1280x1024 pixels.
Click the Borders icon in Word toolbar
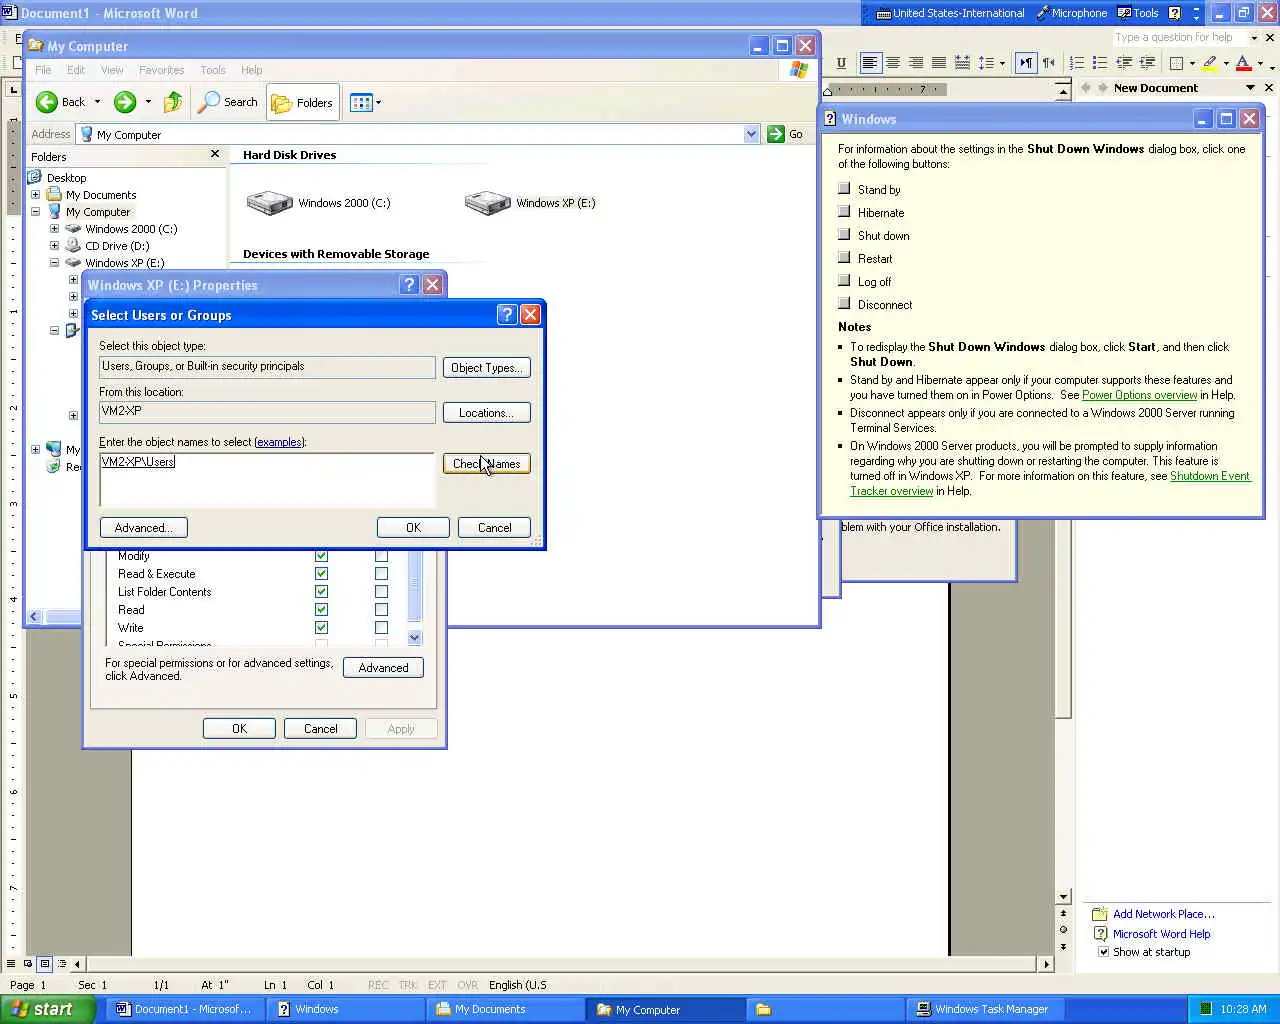click(x=1177, y=63)
